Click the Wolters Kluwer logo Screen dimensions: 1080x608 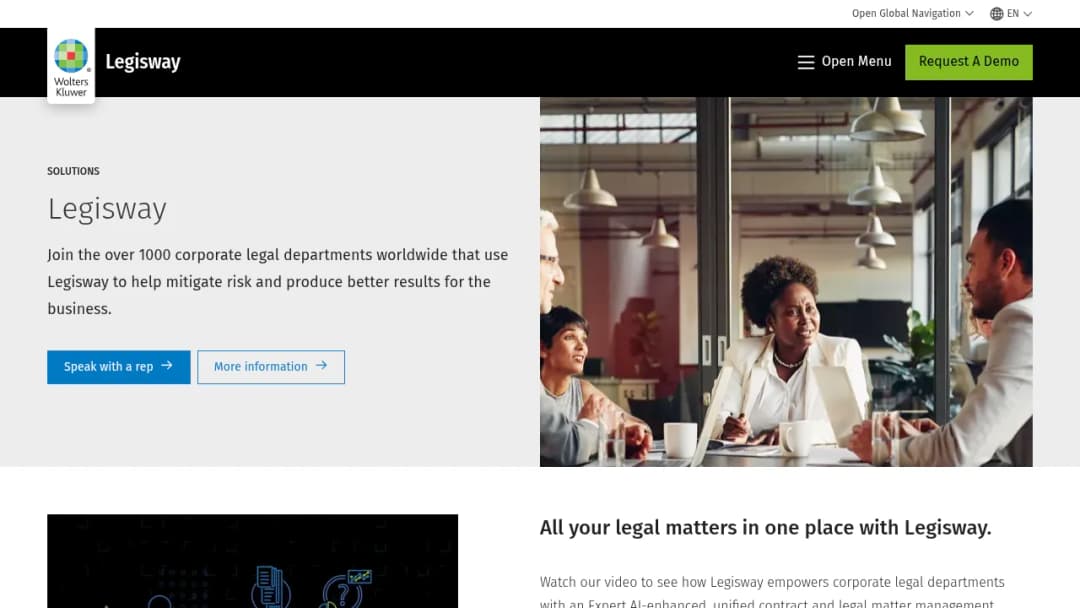click(x=71, y=67)
